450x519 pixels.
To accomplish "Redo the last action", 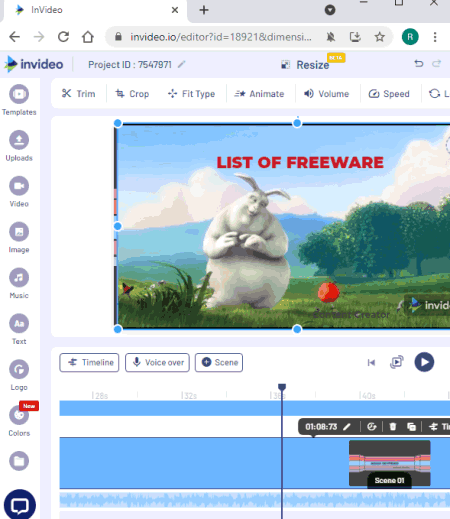I will 436,63.
